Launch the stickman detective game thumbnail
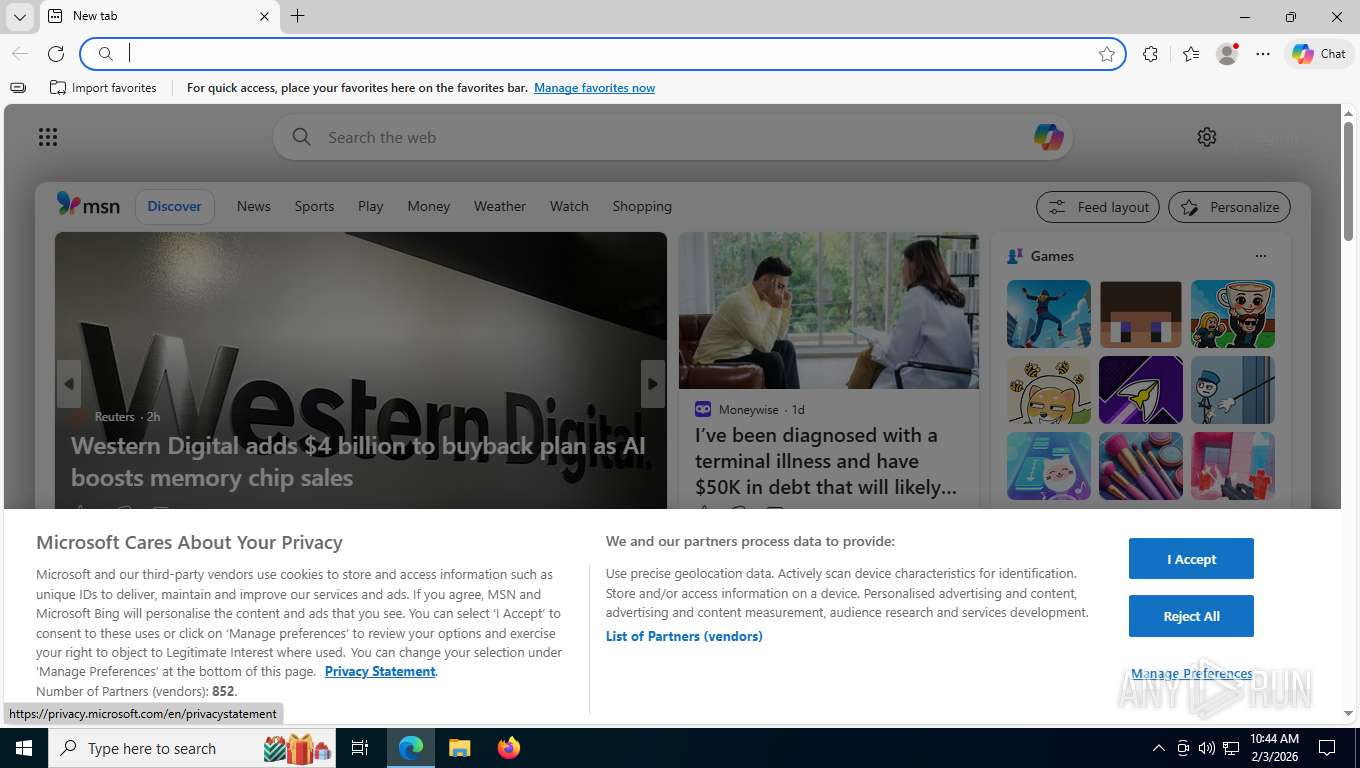The width and height of the screenshot is (1360, 768). pos(1233,390)
